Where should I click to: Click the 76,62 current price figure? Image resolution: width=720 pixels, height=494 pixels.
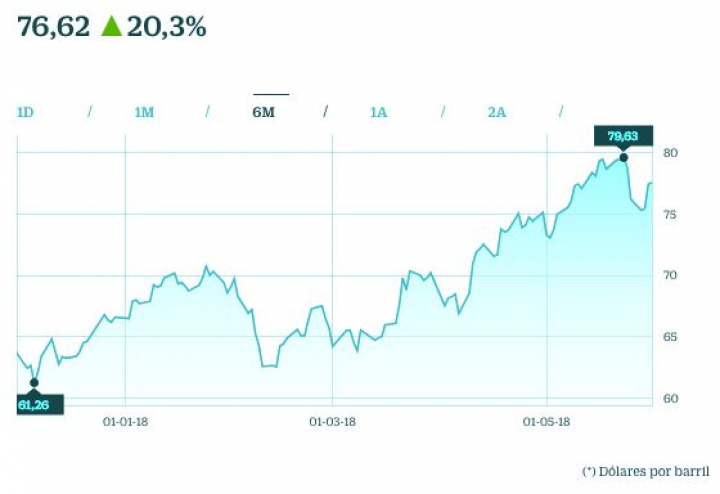[x=54, y=27]
